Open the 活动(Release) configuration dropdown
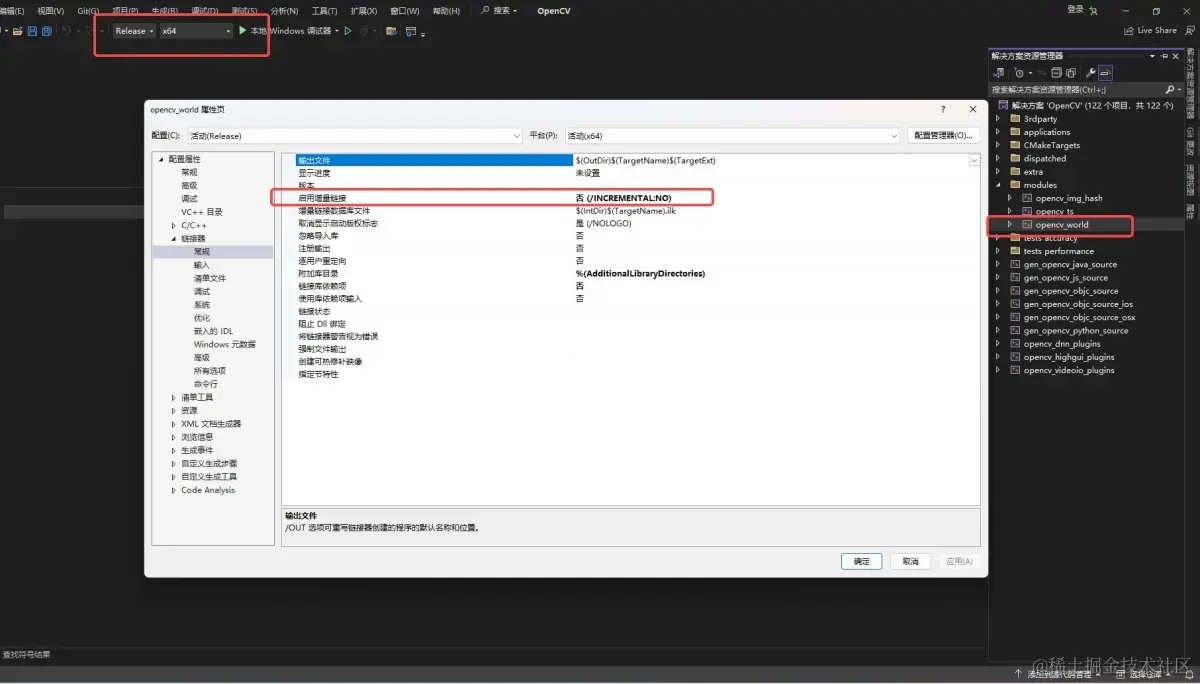 point(518,135)
